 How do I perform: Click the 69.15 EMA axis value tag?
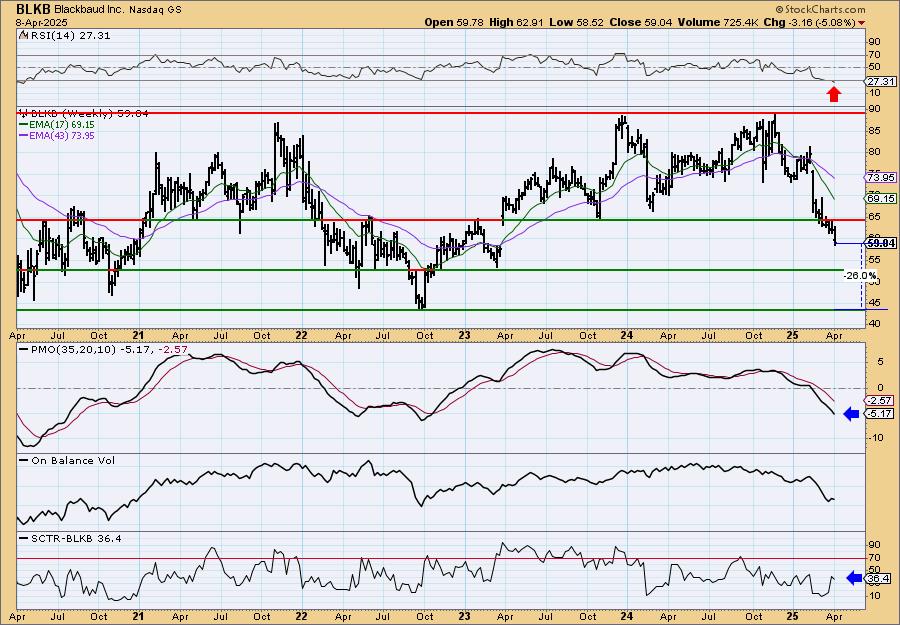click(x=880, y=199)
